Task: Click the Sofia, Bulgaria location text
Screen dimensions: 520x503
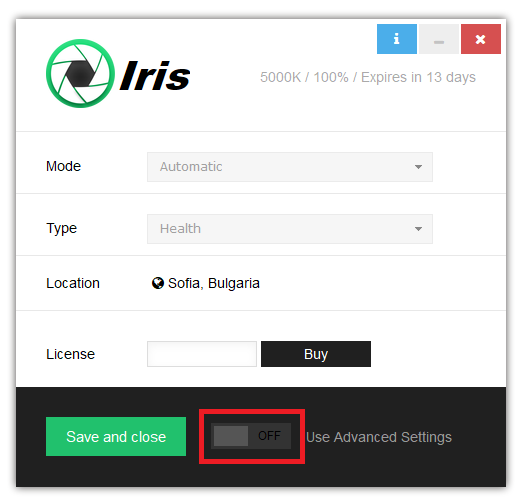Action: [x=214, y=283]
